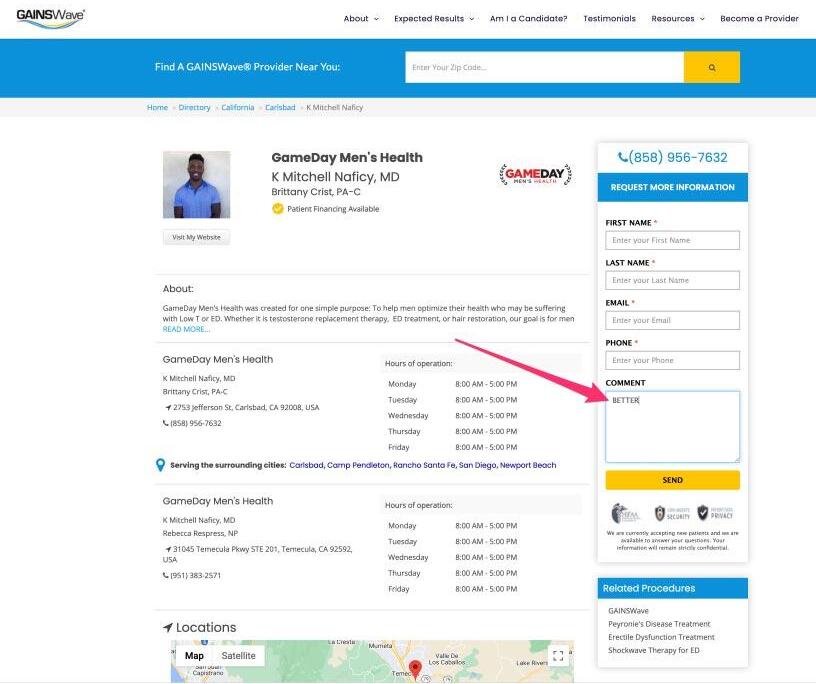Click the yellow Patient Financing checkmark badge

pyautogui.click(x=278, y=209)
